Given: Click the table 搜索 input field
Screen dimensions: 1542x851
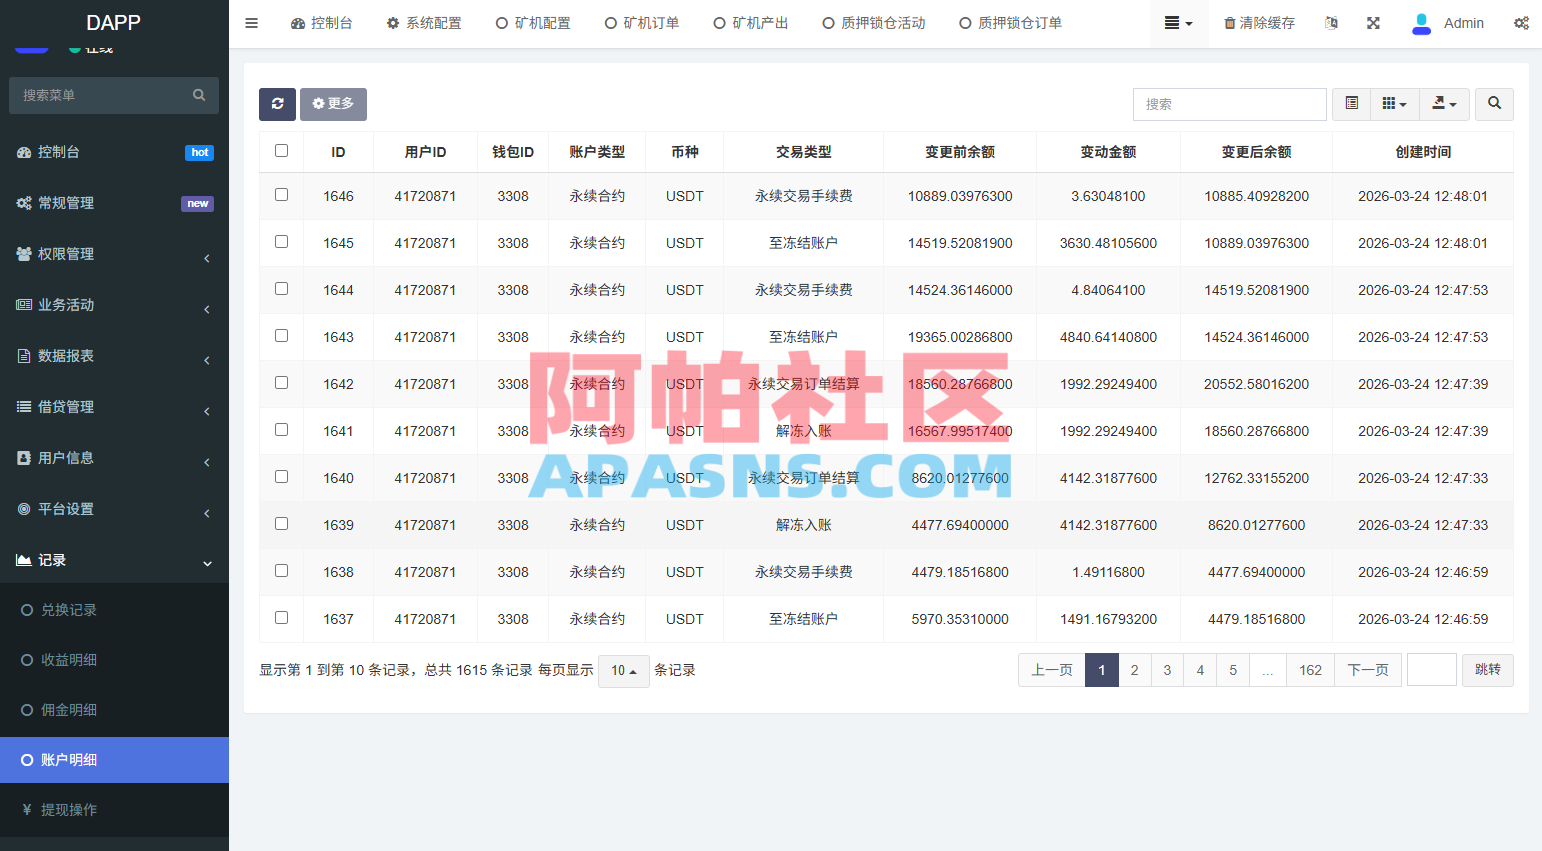Looking at the screenshot, I should (x=1229, y=104).
